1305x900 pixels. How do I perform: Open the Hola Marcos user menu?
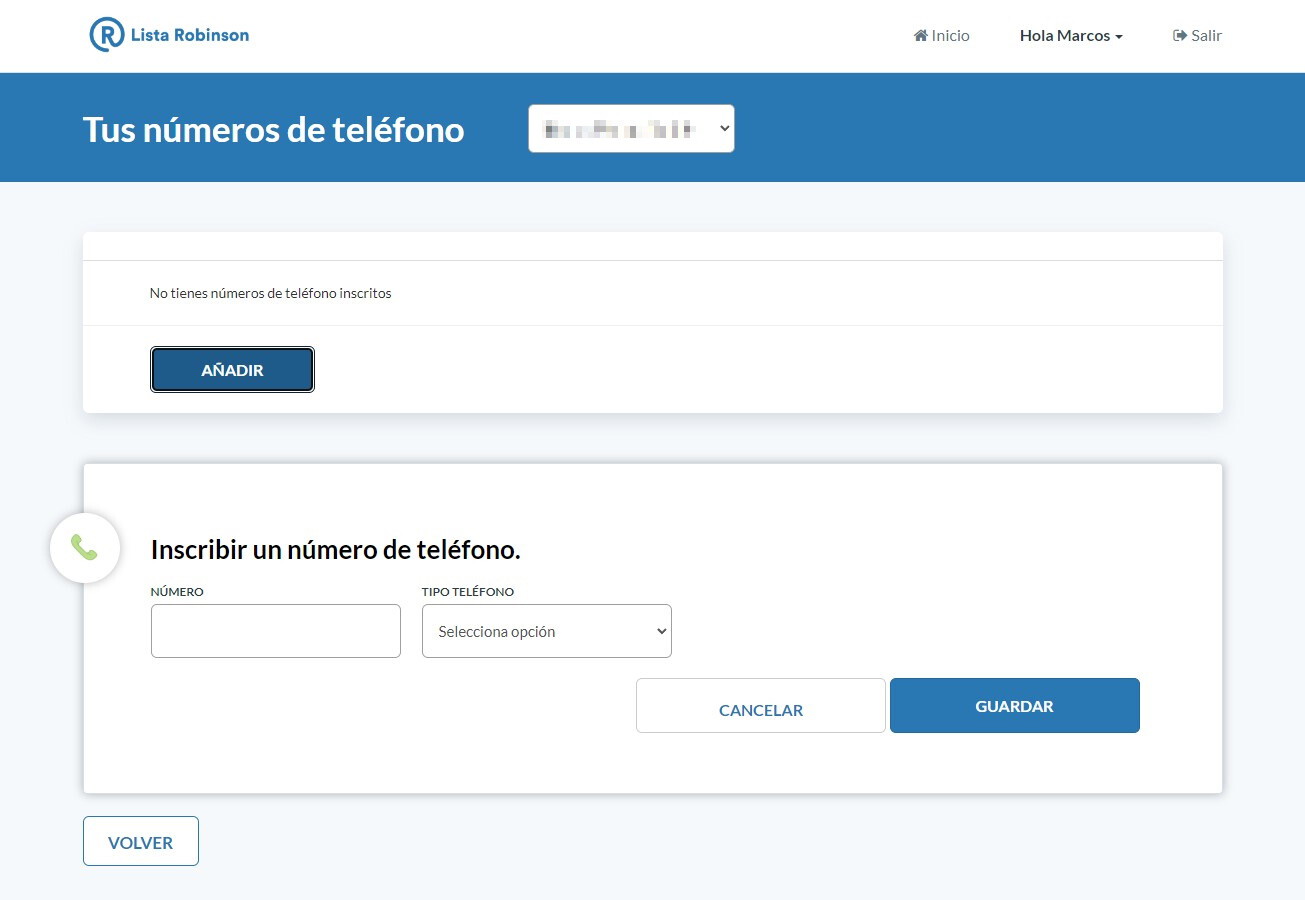click(x=1071, y=35)
